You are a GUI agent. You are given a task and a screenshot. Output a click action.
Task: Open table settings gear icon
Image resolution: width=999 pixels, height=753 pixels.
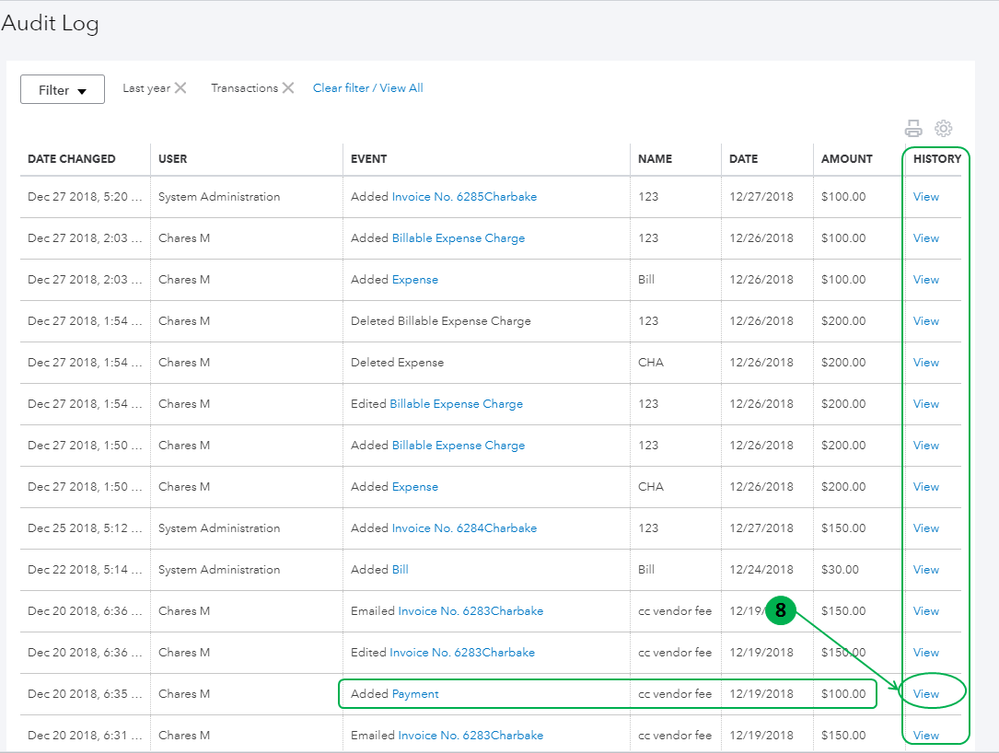coord(943,128)
